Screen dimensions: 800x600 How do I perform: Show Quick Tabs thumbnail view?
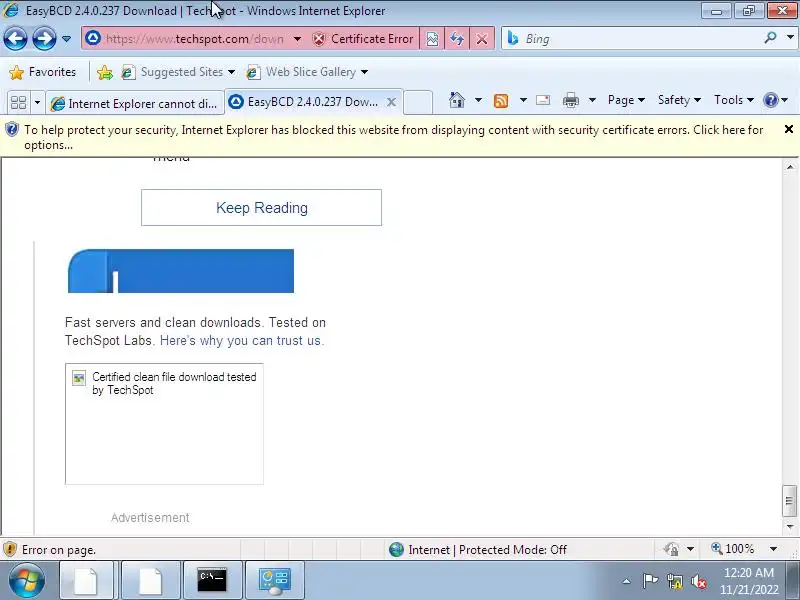(x=19, y=103)
